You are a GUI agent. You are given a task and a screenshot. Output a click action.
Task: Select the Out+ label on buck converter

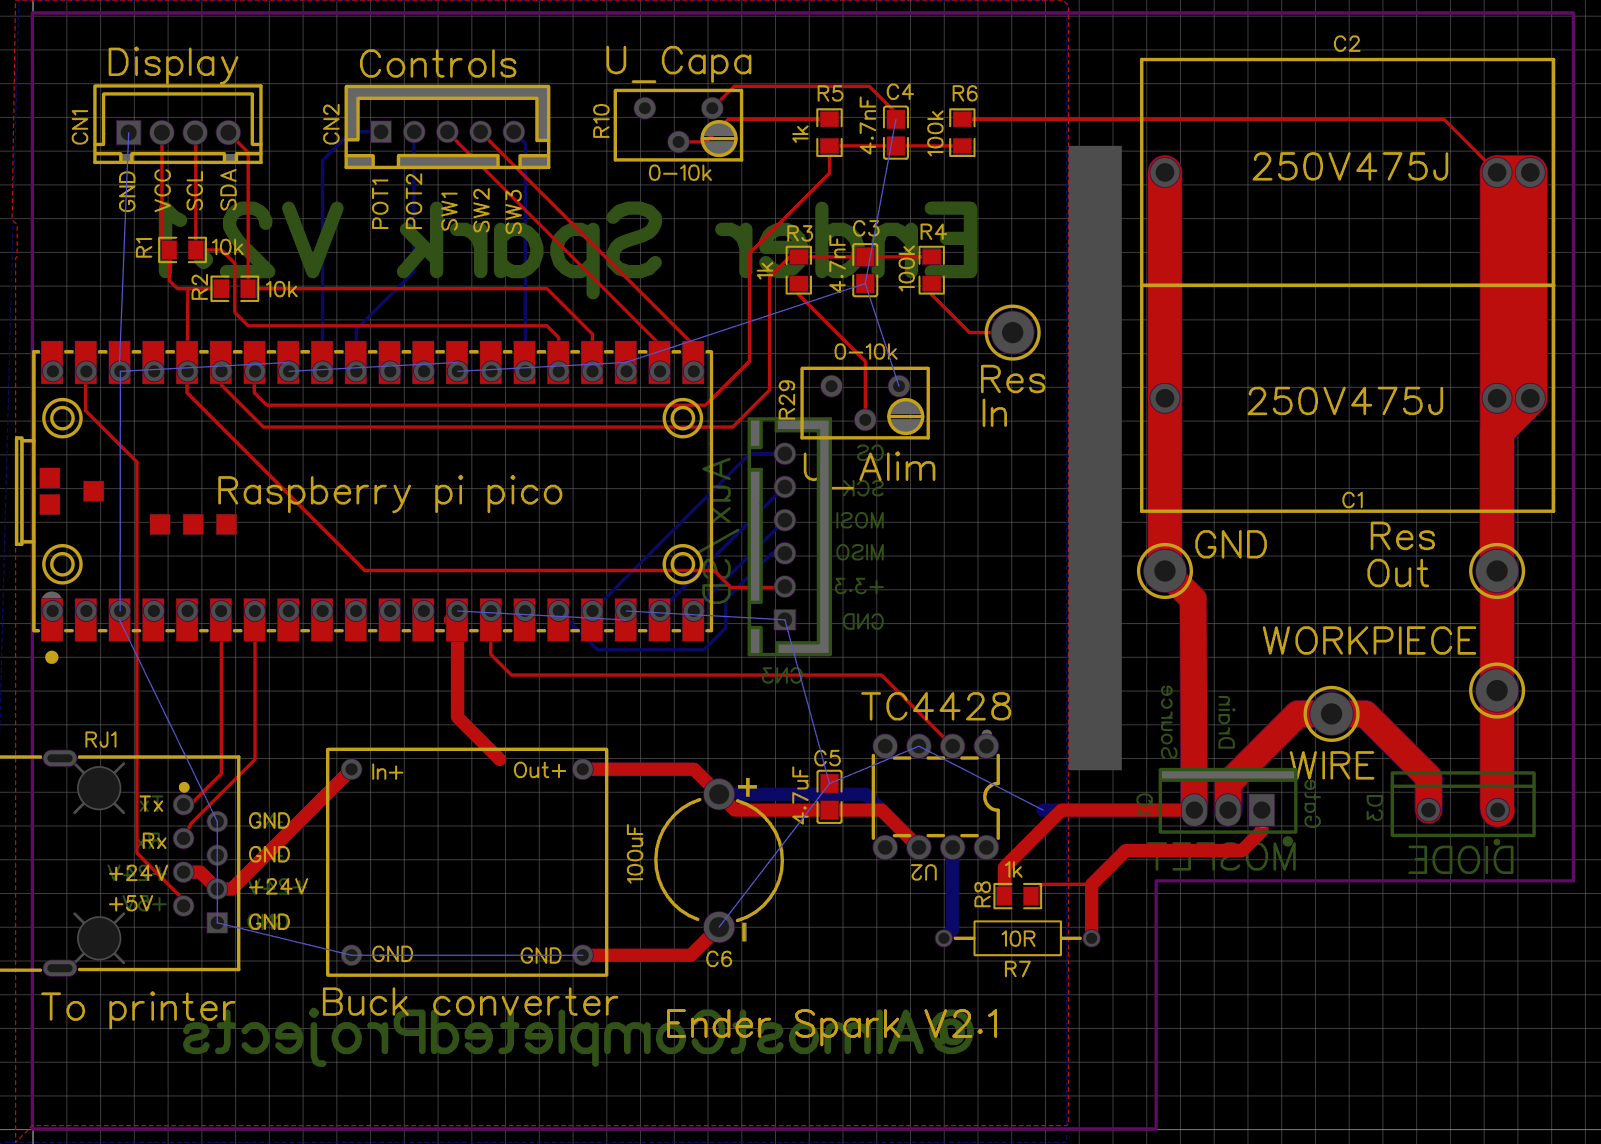point(539,771)
